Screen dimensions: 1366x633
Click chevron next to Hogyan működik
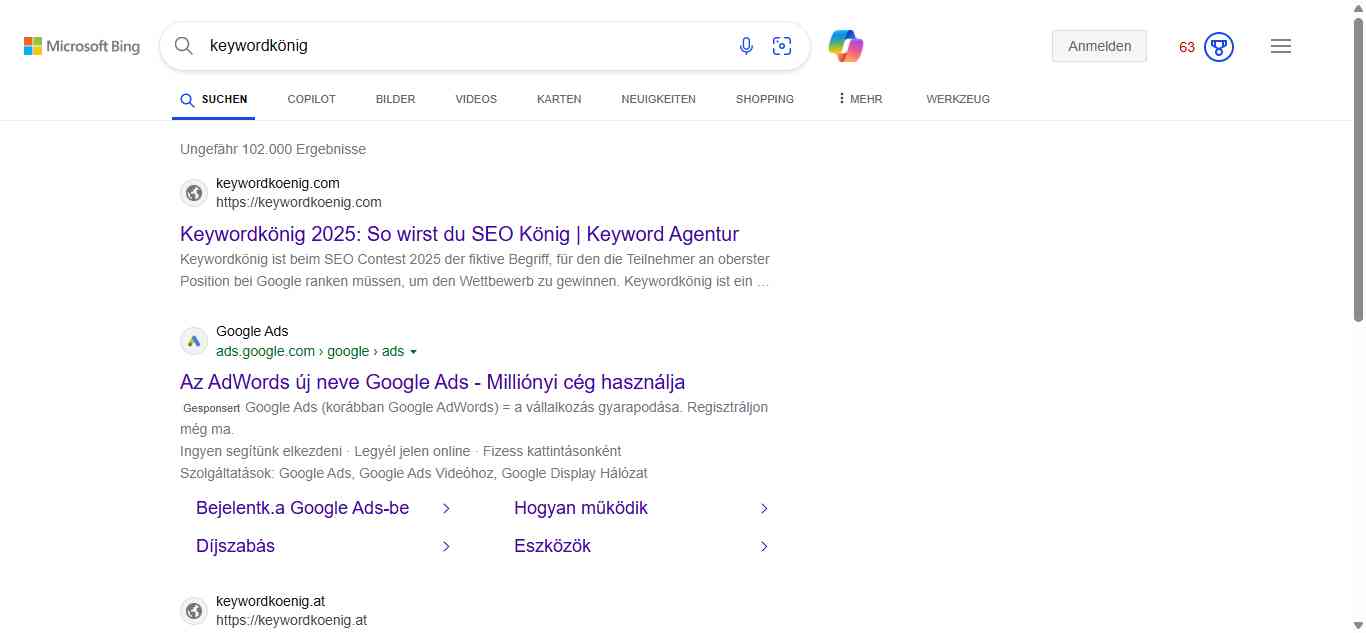click(764, 508)
